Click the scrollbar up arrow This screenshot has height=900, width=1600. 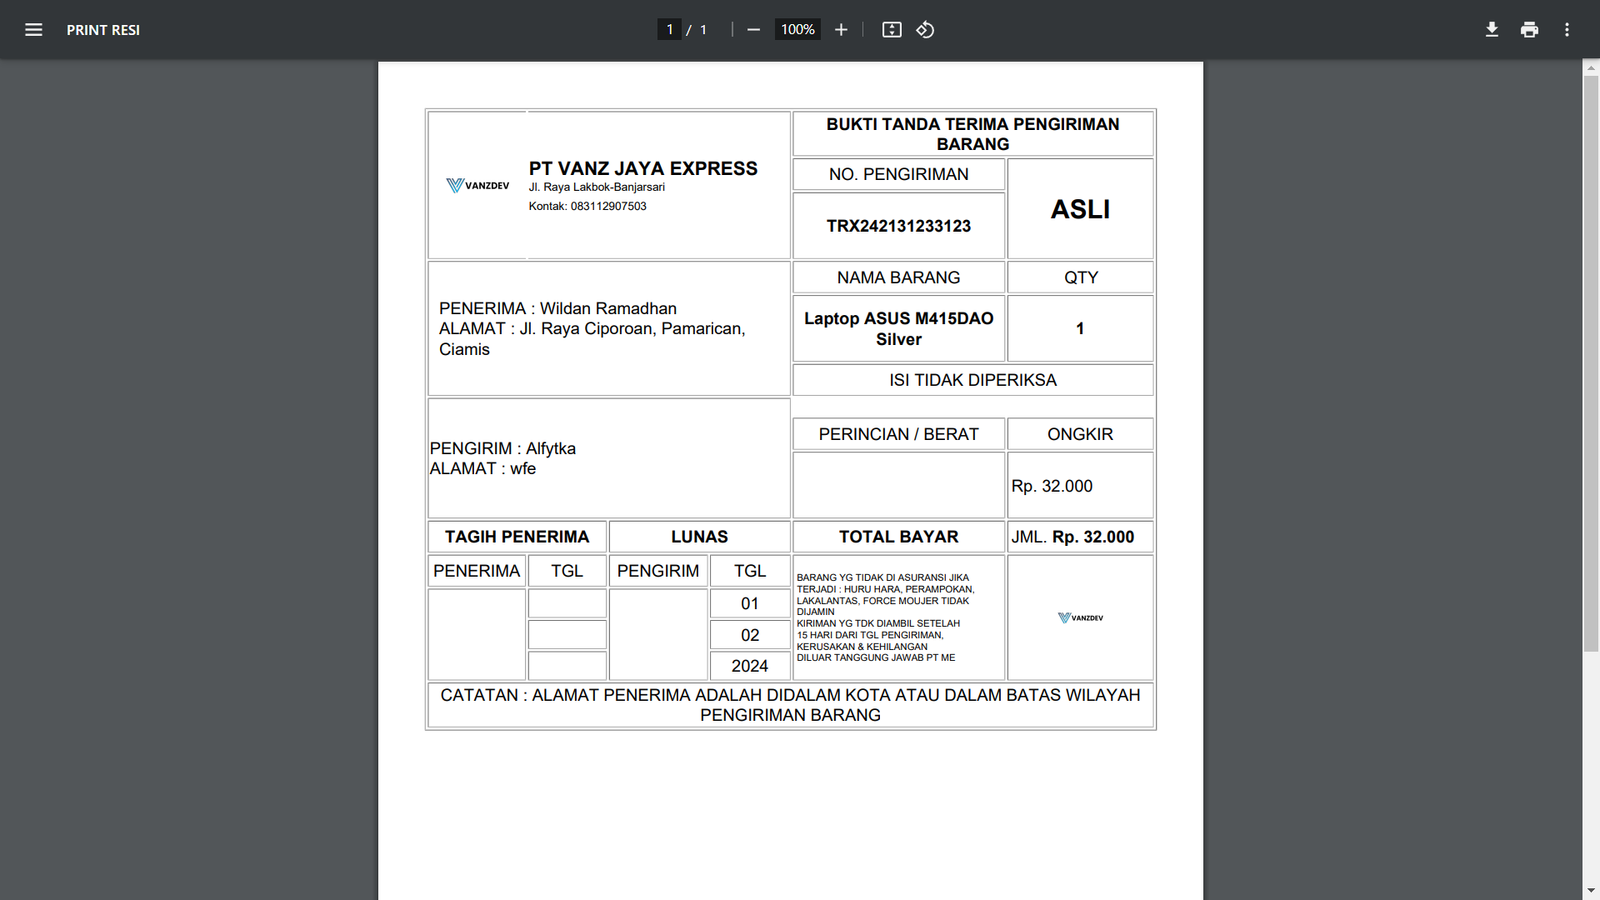click(1591, 68)
